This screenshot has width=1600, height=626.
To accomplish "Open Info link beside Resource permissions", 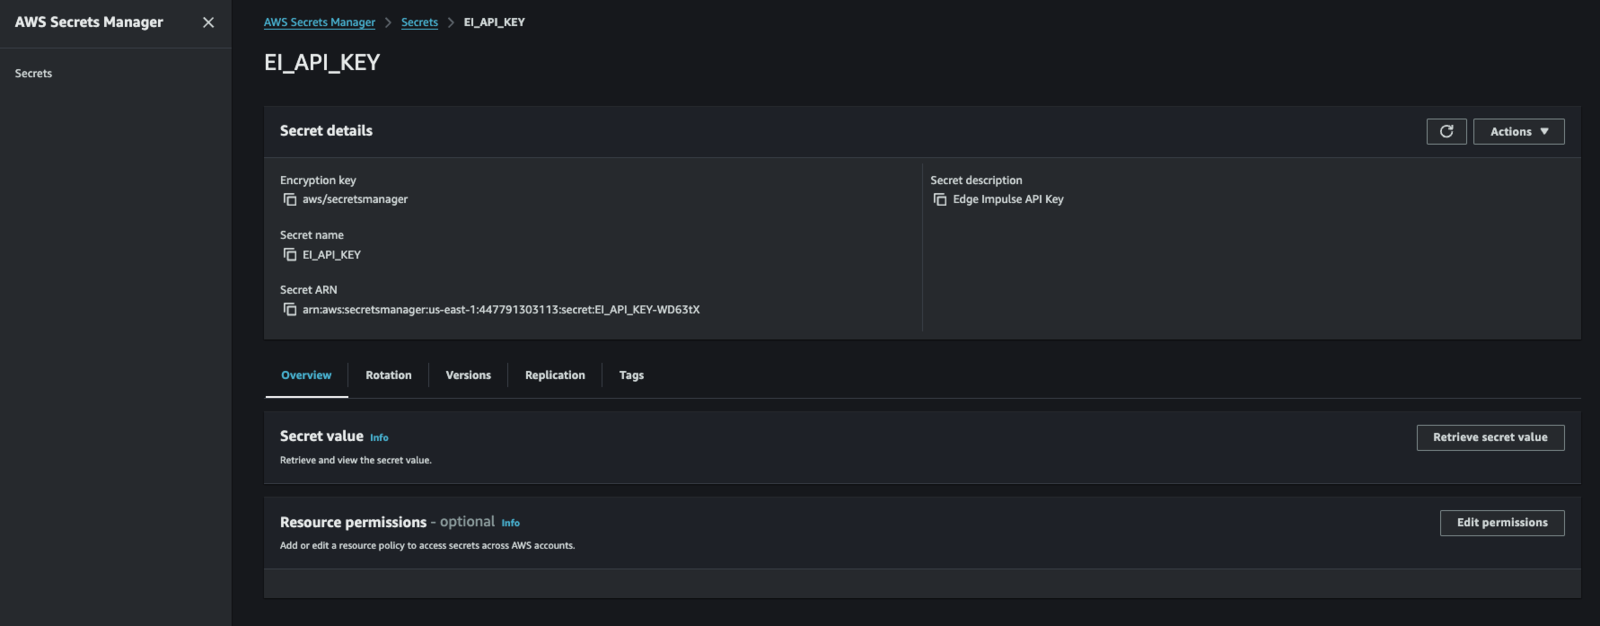I will (x=510, y=523).
